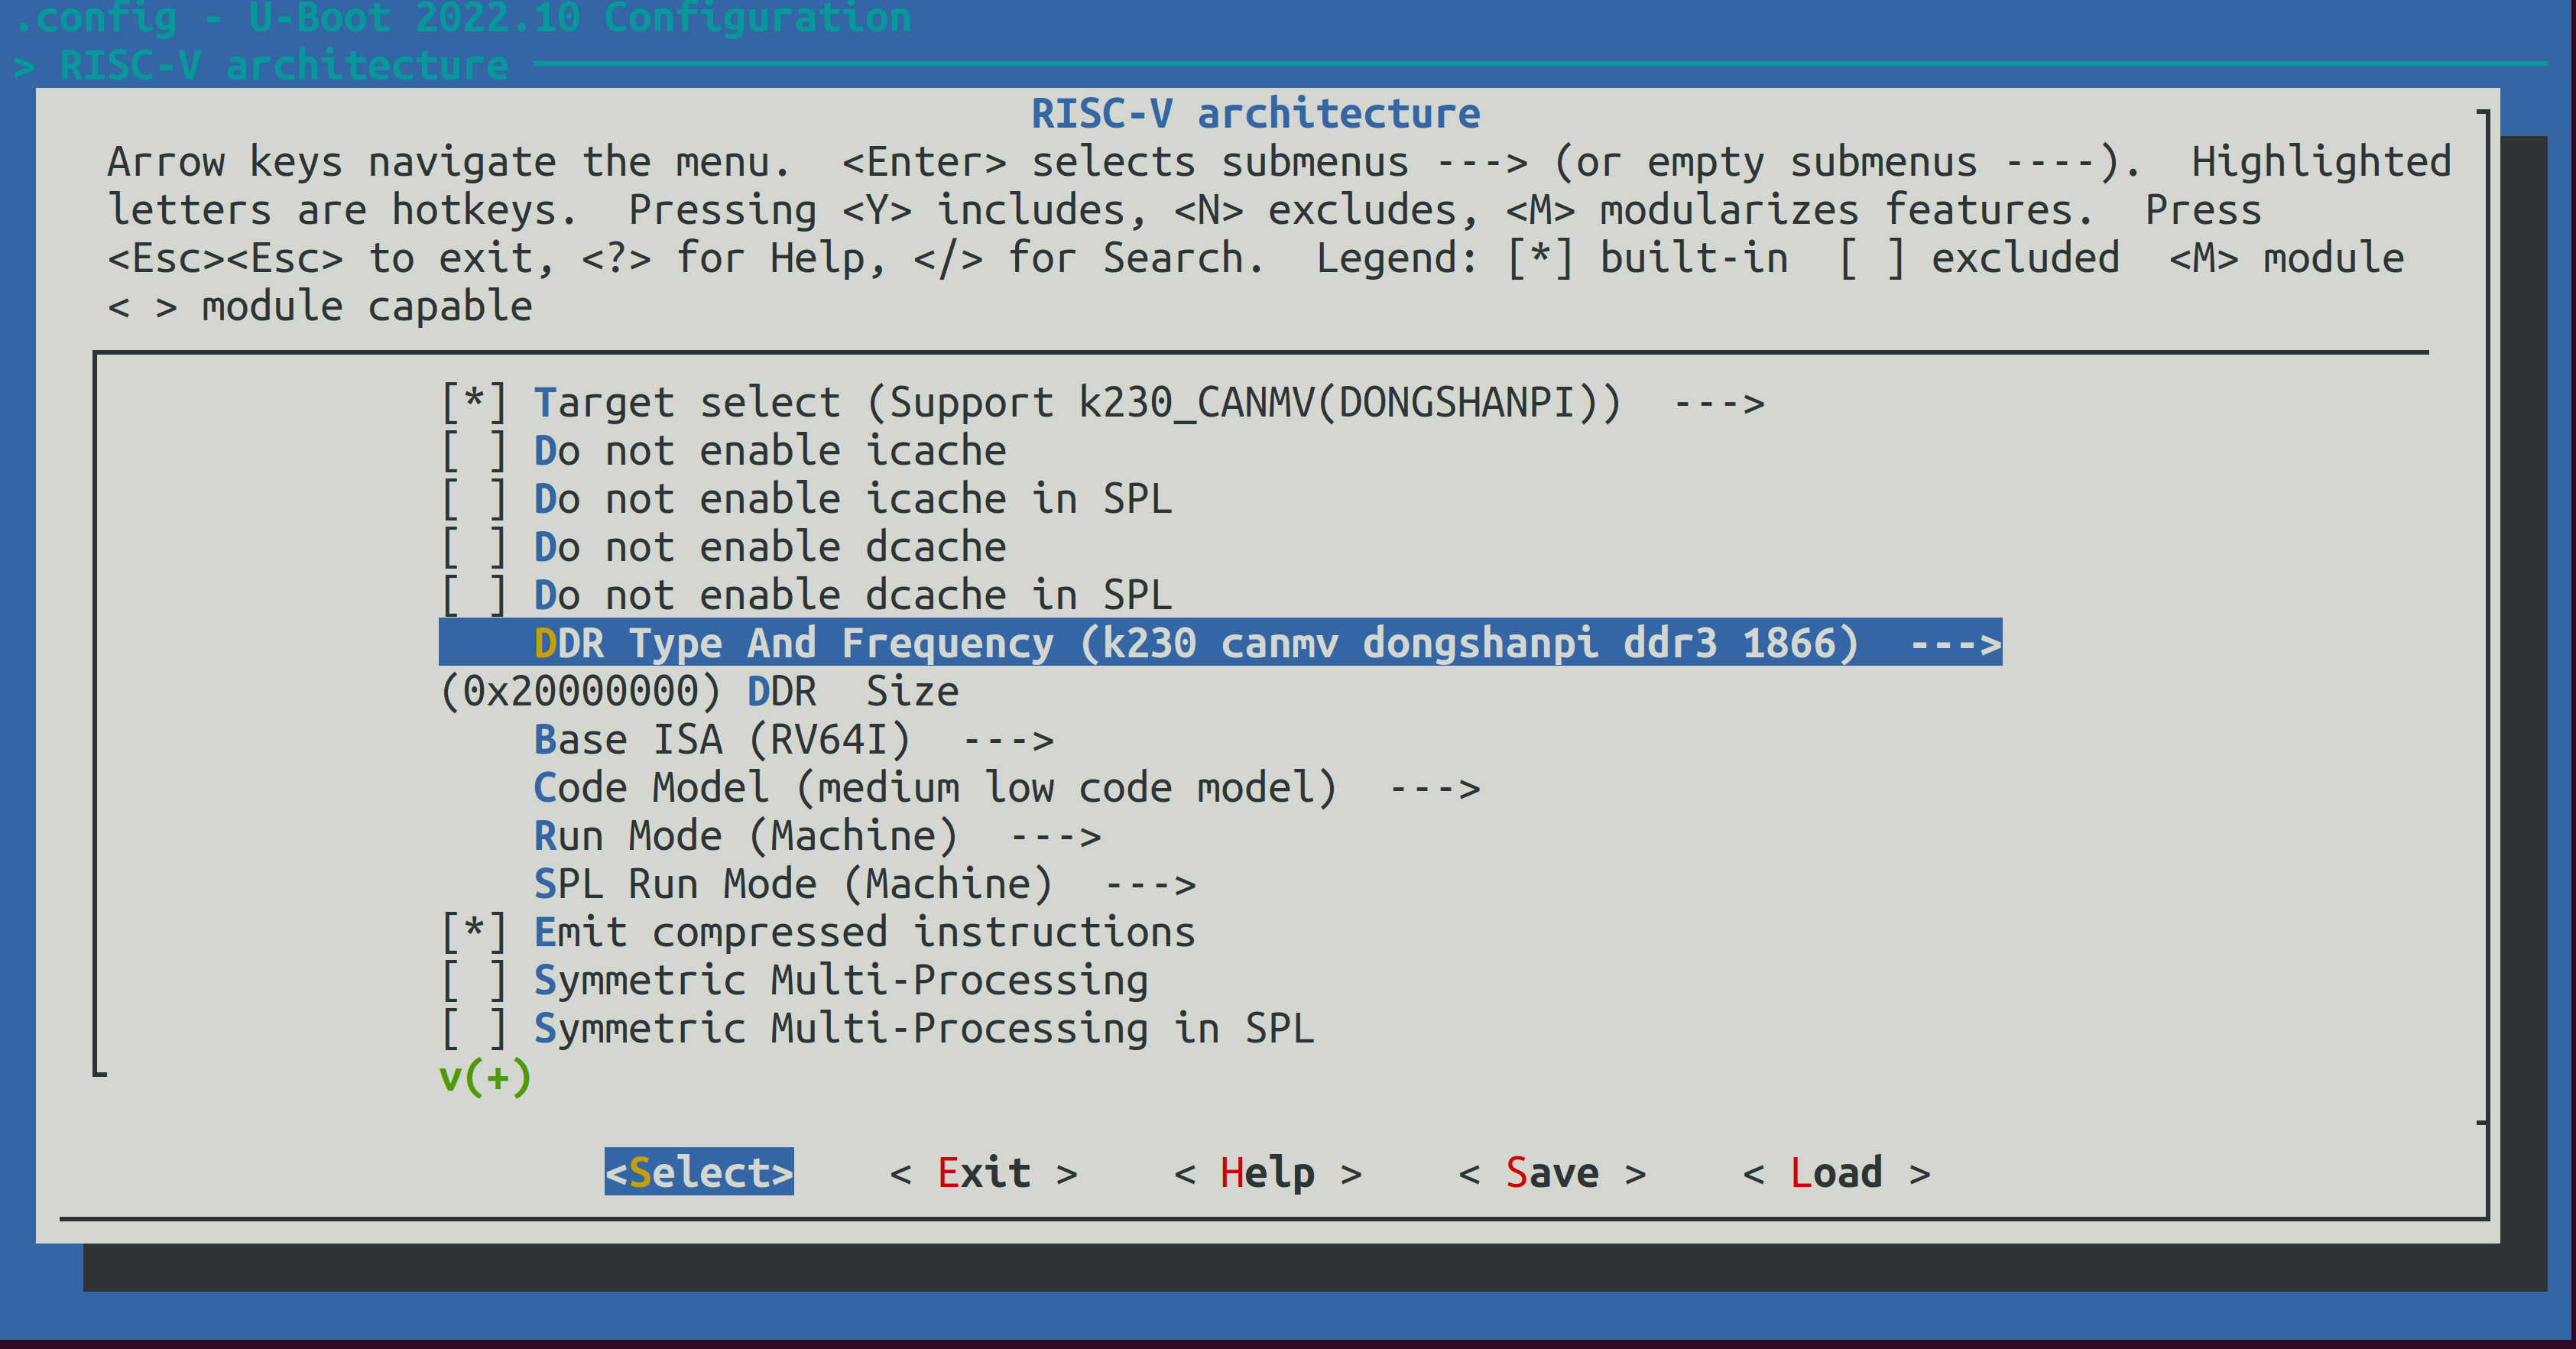
Task: Click Save to write config
Action: [x=1551, y=1172]
